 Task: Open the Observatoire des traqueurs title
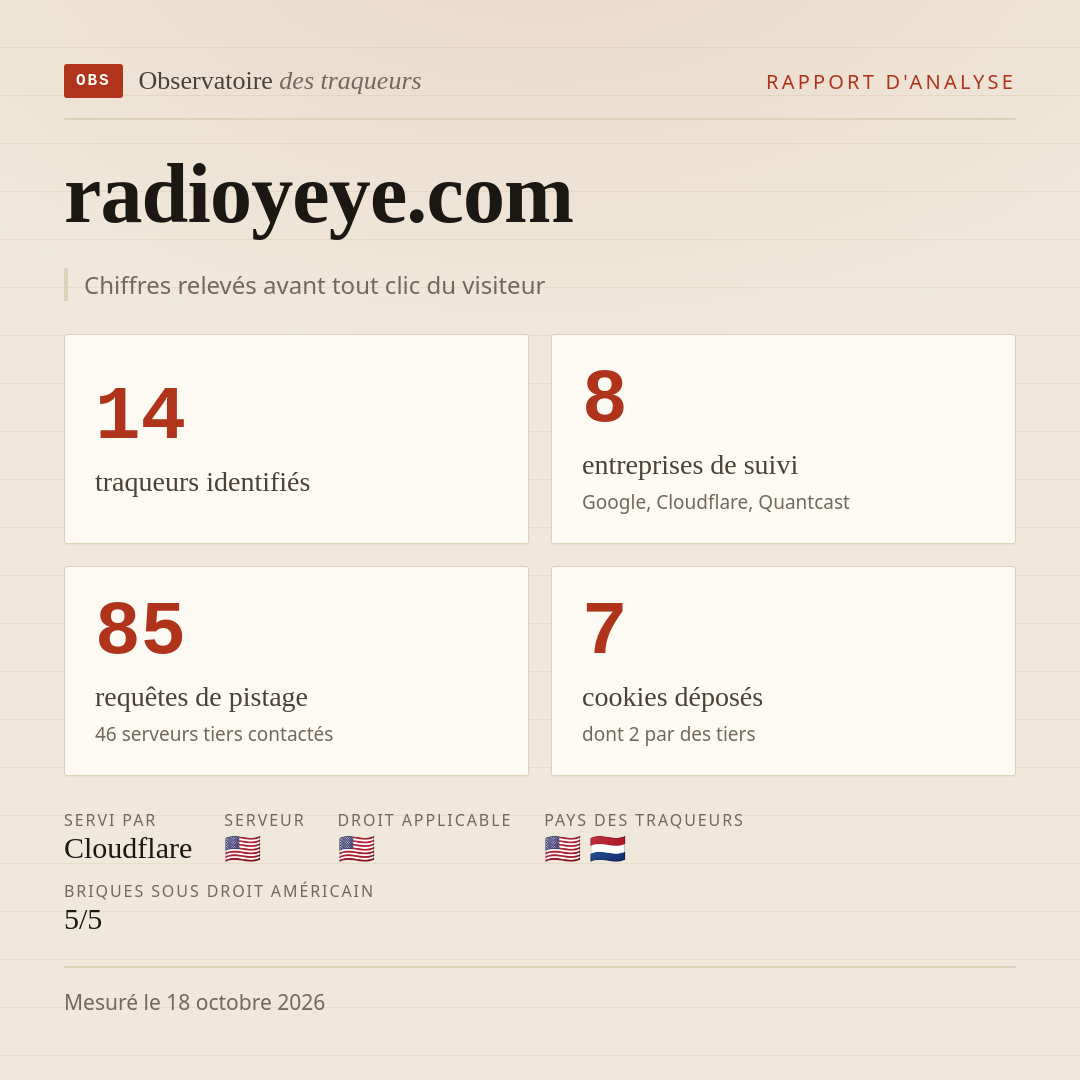click(280, 81)
